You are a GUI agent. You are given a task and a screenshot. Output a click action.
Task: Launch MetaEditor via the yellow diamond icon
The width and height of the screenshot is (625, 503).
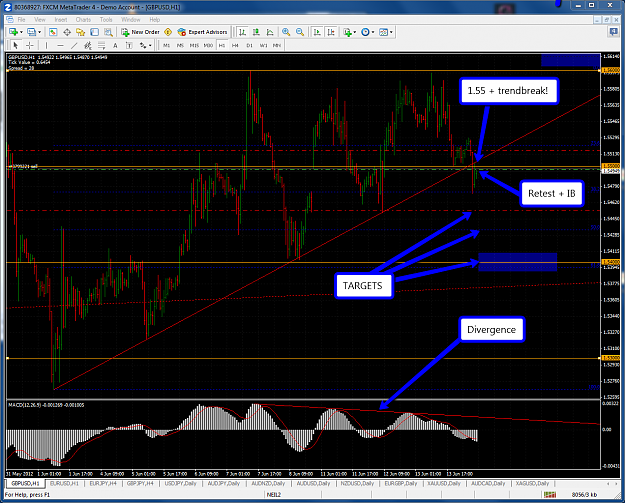(x=168, y=32)
